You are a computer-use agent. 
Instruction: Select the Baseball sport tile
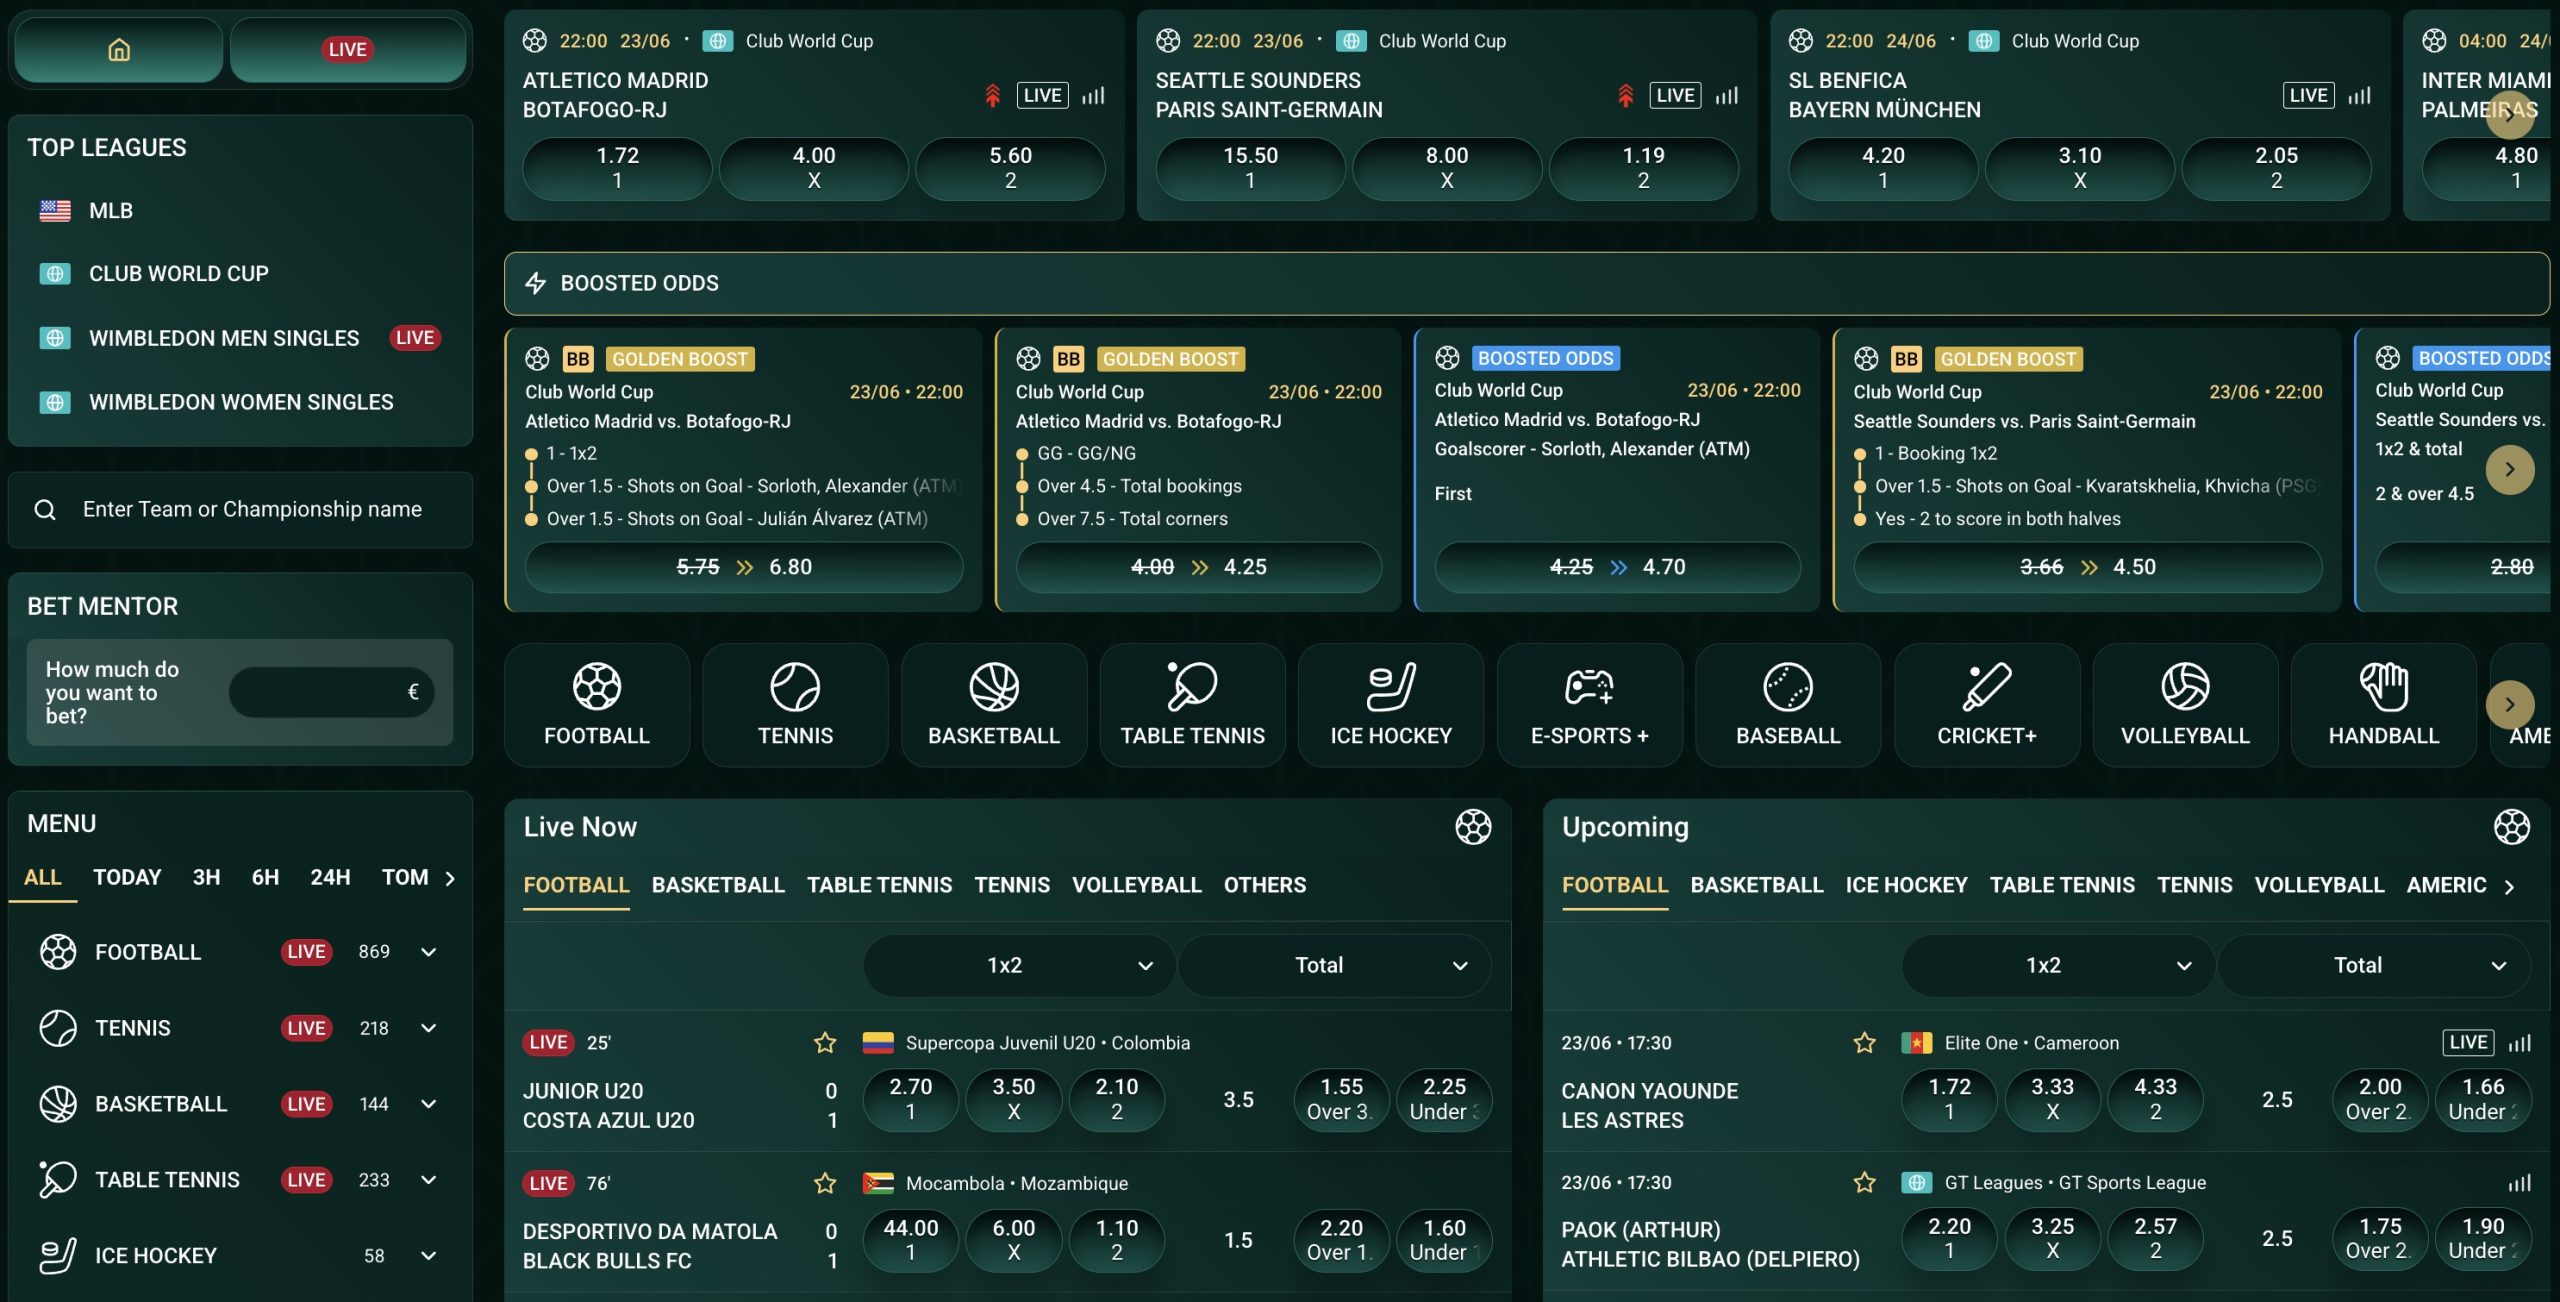1788,705
